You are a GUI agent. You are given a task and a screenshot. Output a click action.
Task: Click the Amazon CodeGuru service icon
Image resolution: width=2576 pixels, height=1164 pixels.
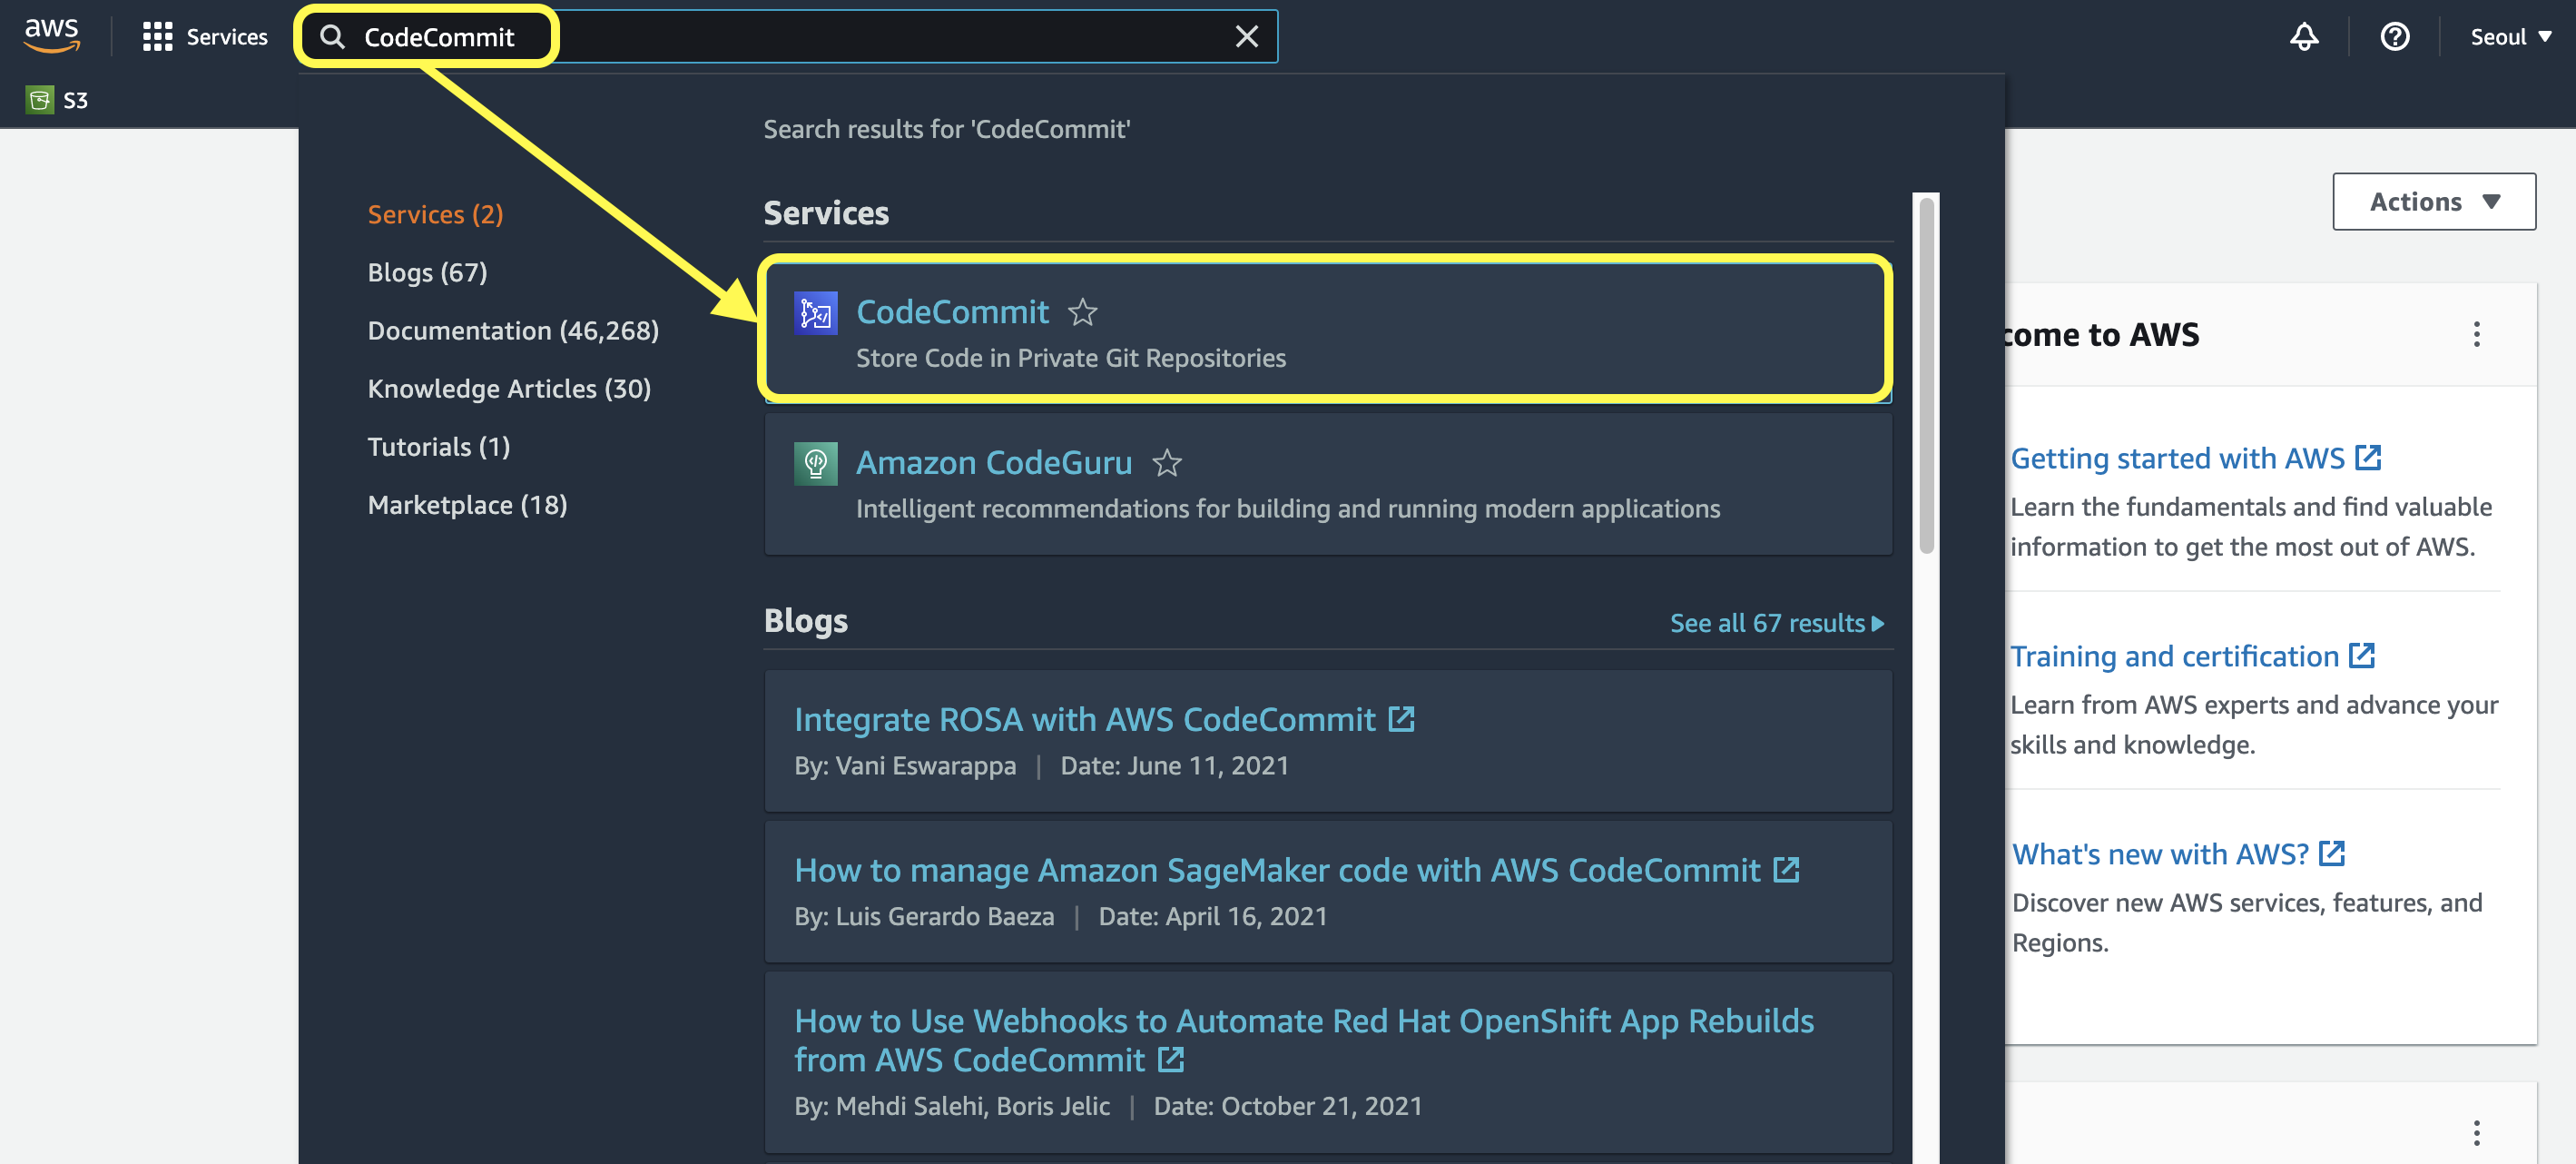point(815,464)
